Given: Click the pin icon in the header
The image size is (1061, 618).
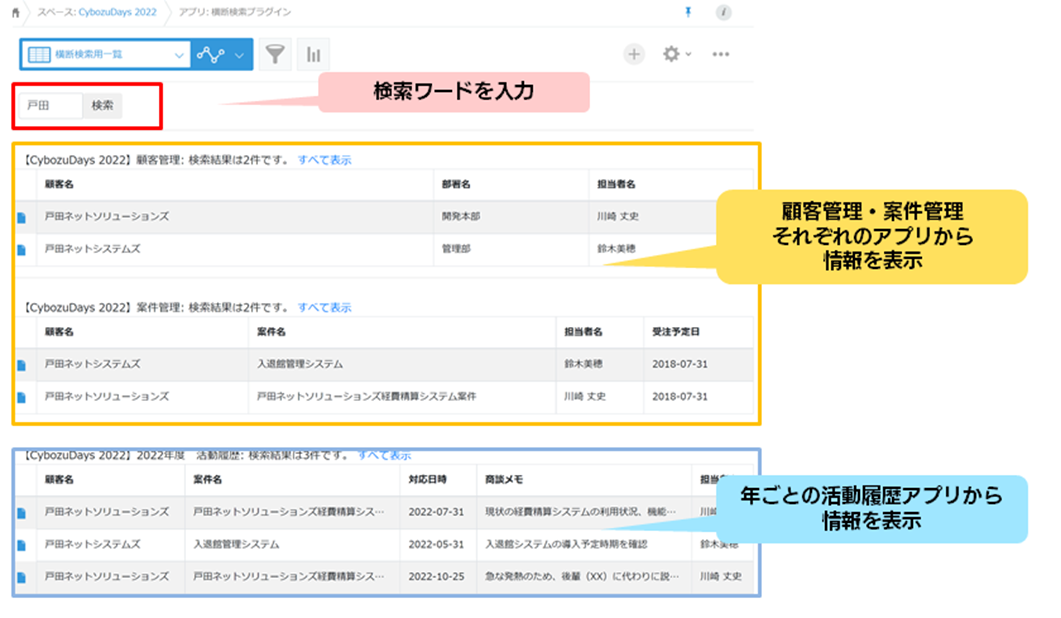Looking at the screenshot, I should [x=689, y=12].
